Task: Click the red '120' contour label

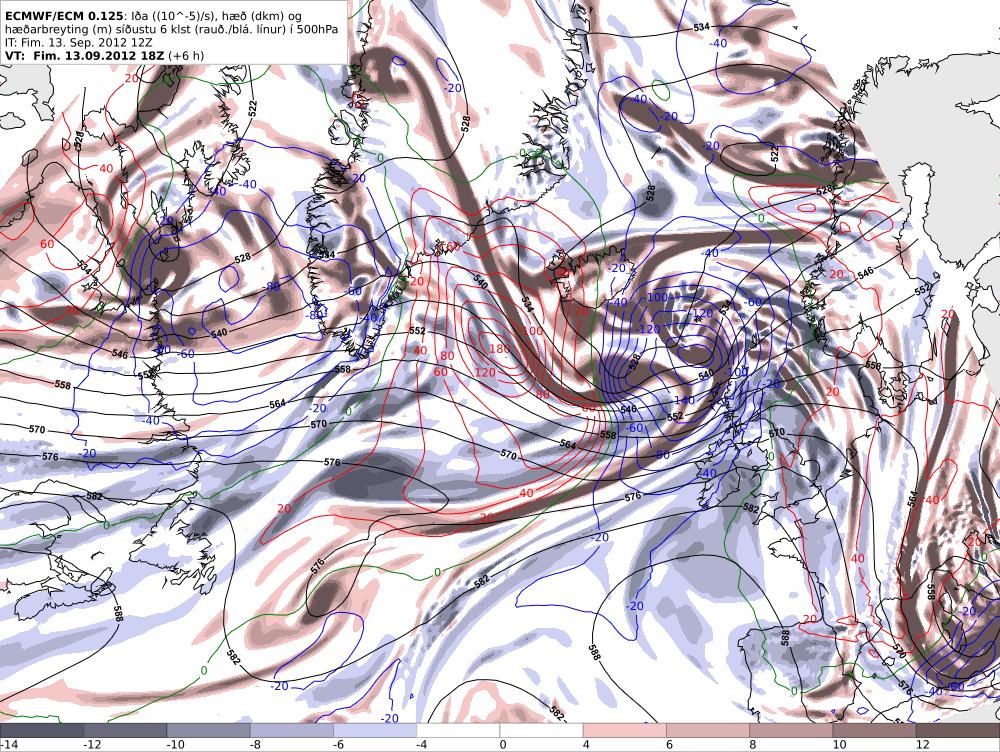Action: tap(485, 372)
